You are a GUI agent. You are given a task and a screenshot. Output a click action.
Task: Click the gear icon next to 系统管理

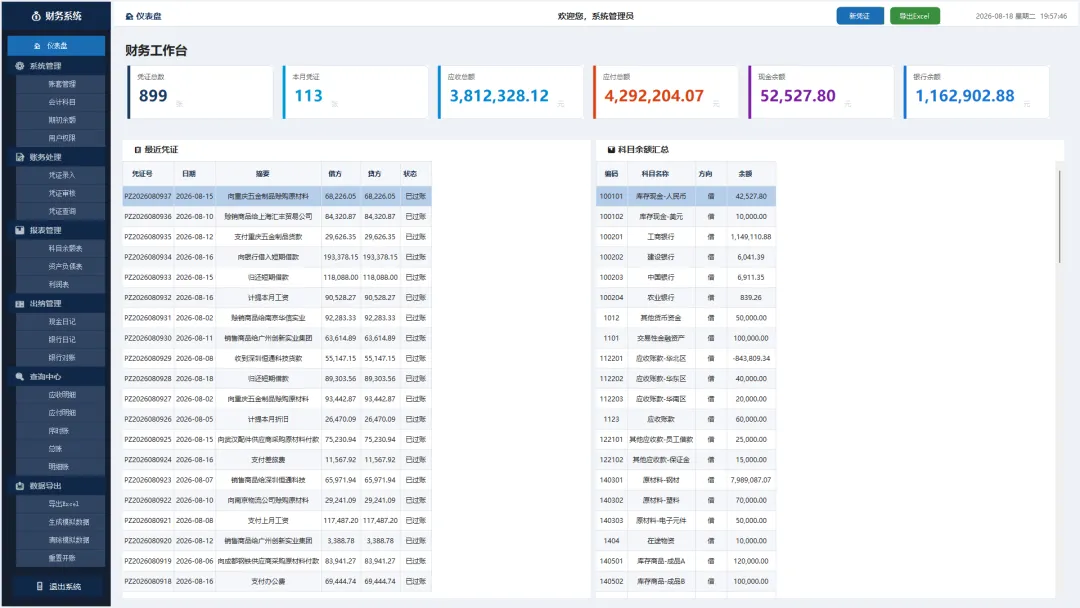coord(19,66)
